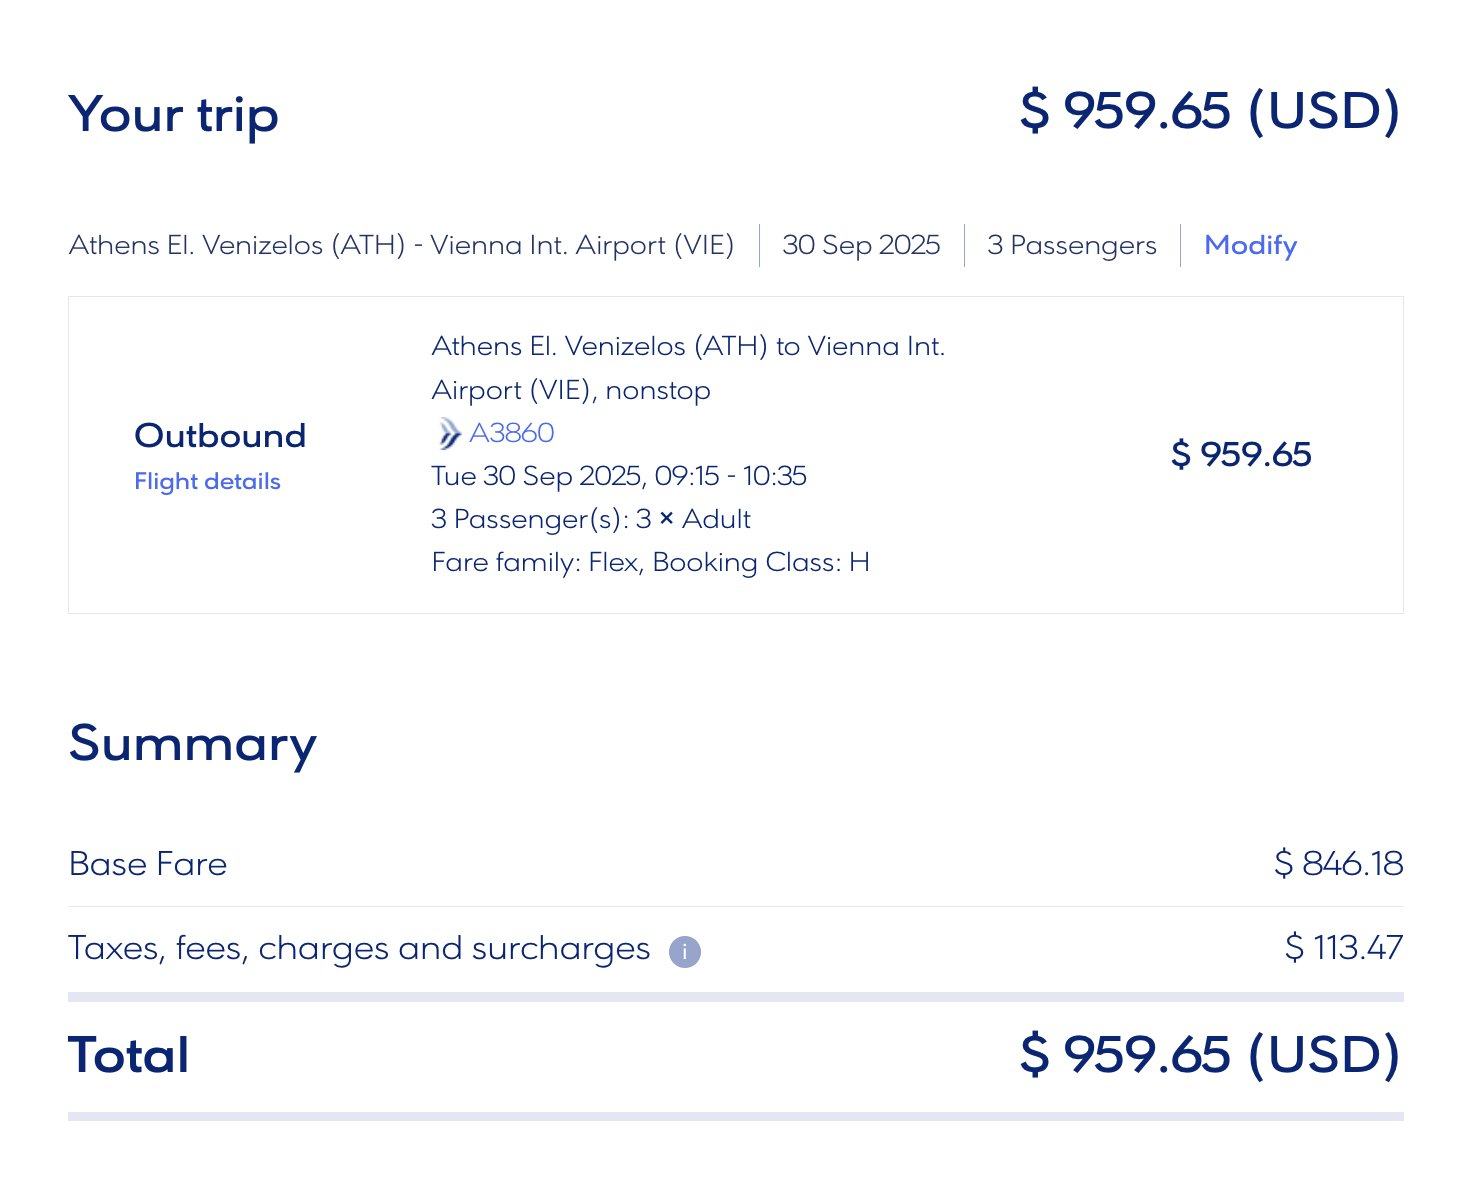
Task: Click the ATH - VIE route summary text
Action: tap(401, 245)
